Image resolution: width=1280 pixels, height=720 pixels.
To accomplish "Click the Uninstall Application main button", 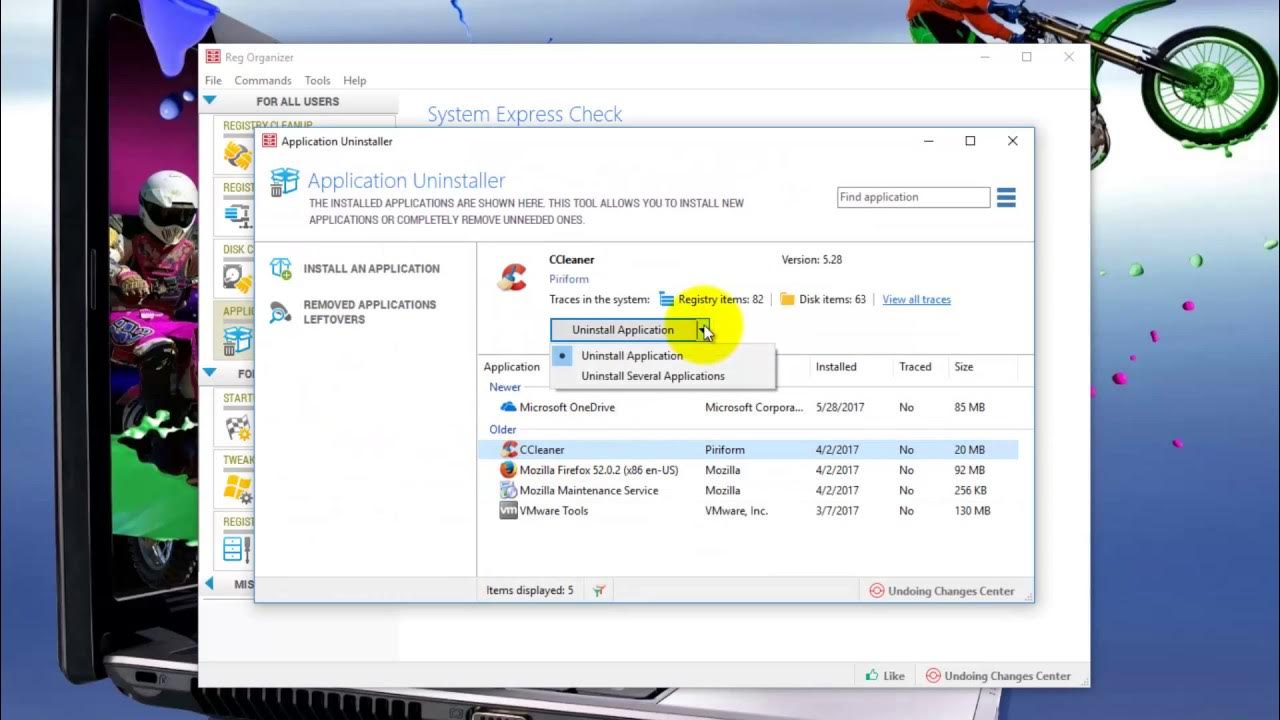I will [x=623, y=330].
